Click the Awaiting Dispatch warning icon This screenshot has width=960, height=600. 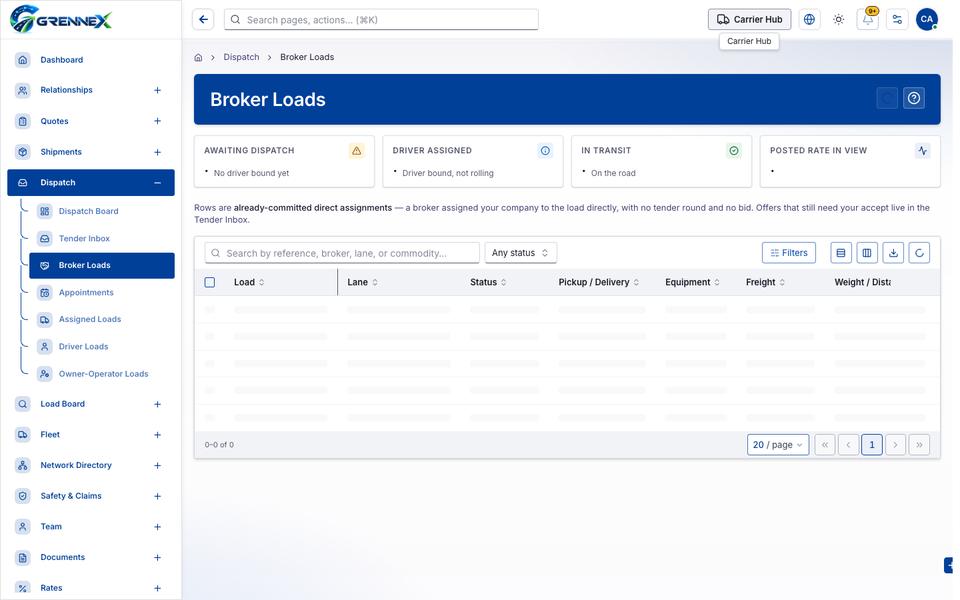tap(357, 151)
